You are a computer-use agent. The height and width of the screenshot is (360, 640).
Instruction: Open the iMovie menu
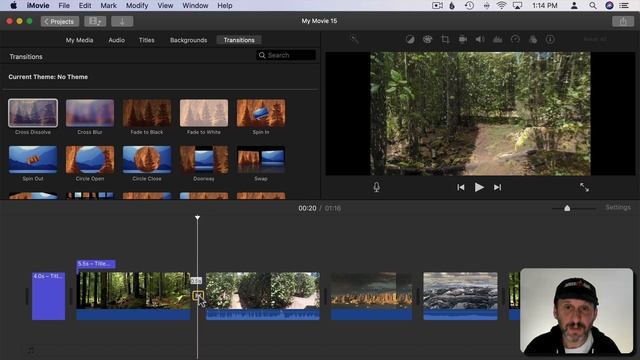click(x=38, y=6)
